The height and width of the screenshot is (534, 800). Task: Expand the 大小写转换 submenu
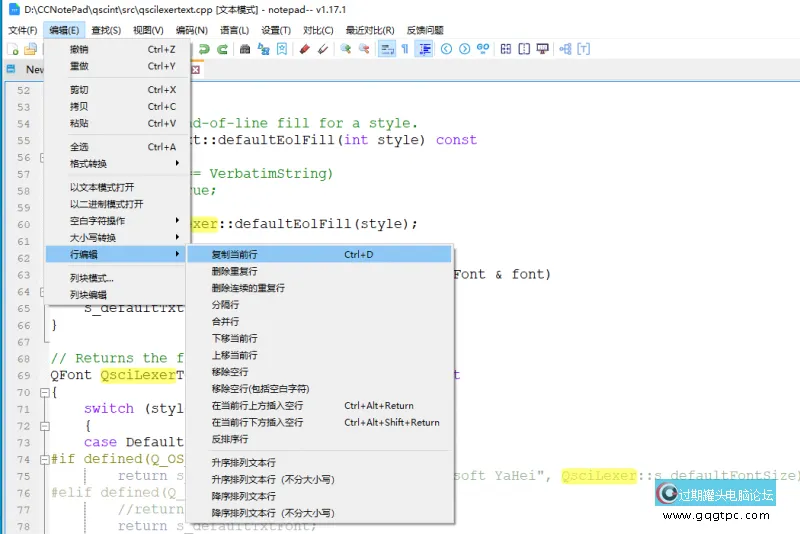pyautogui.click(x=117, y=238)
